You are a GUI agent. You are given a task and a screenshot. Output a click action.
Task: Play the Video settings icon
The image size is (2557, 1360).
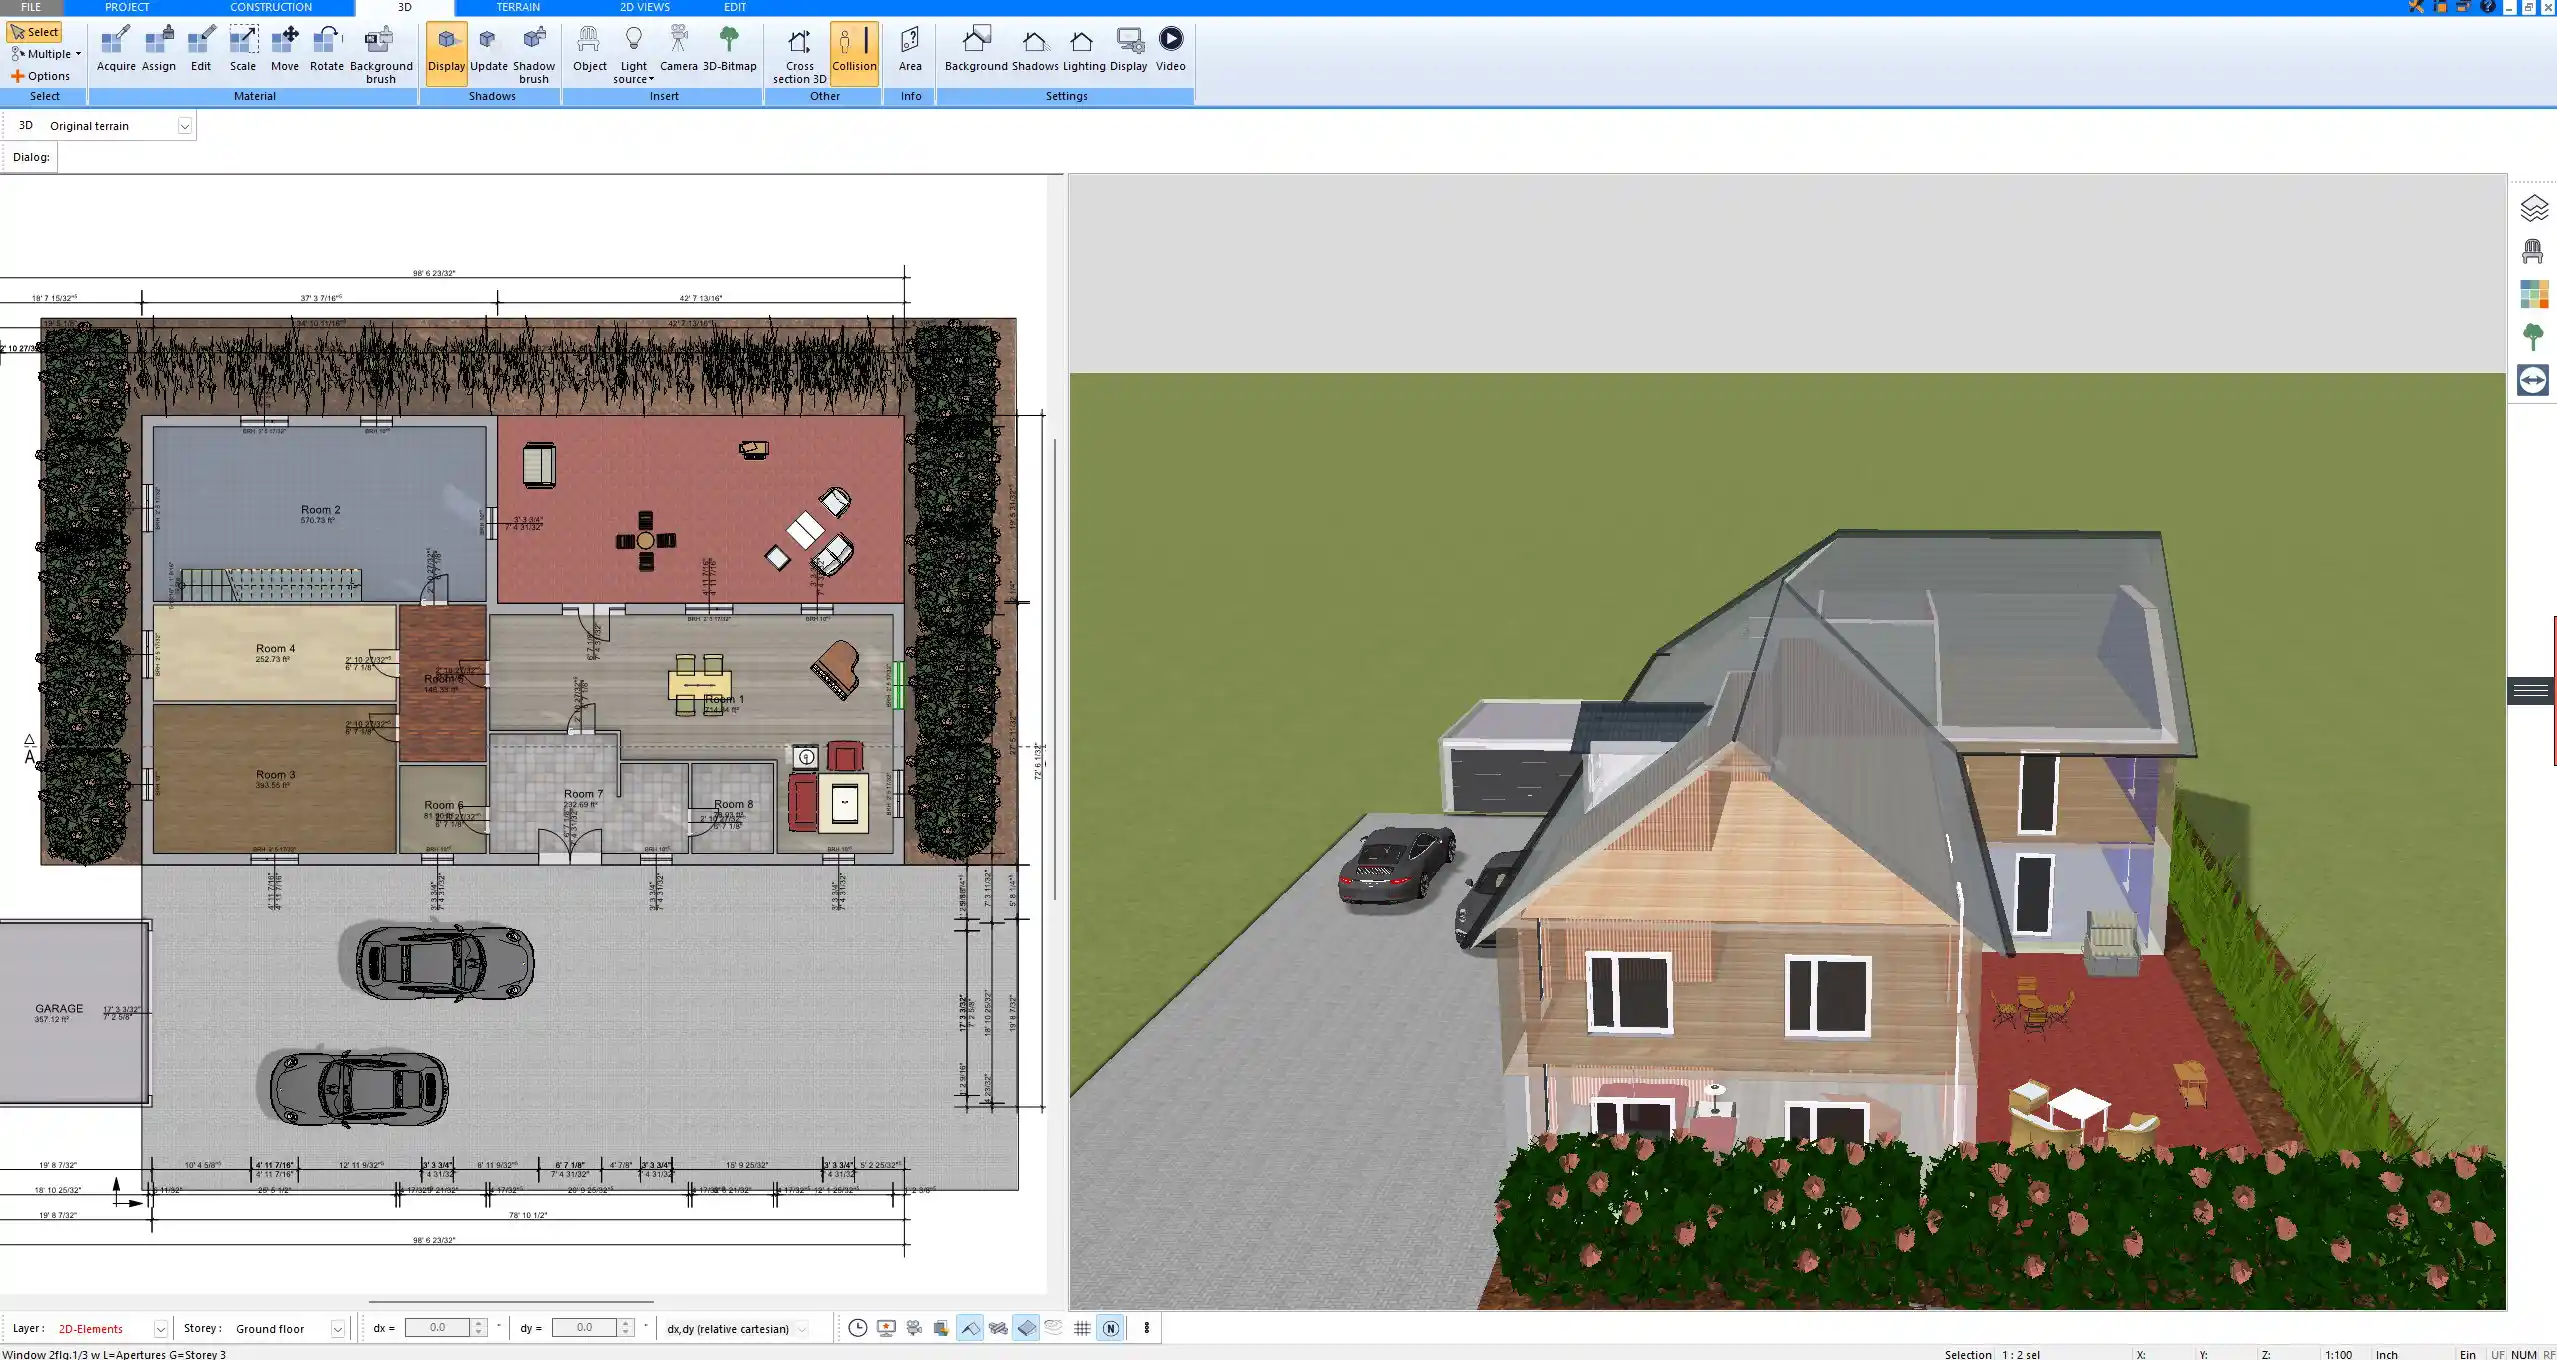pyautogui.click(x=1170, y=49)
